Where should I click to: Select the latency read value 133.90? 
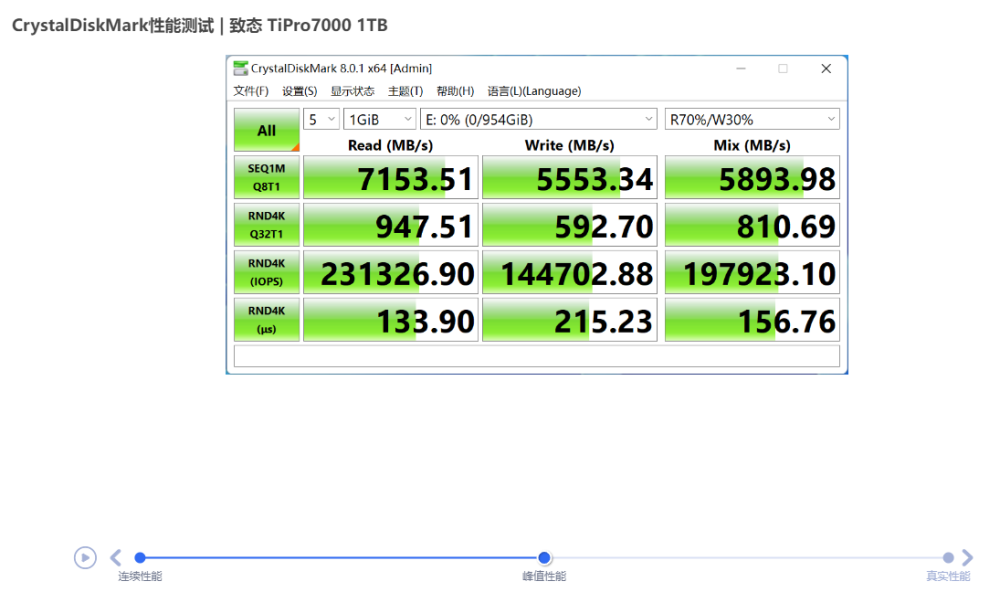tap(390, 320)
